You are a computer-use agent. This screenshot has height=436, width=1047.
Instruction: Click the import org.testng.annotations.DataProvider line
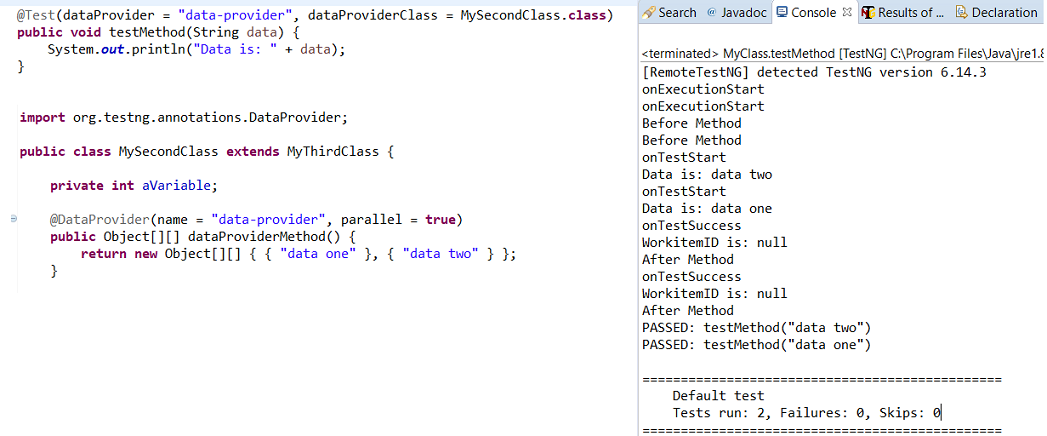(x=183, y=117)
